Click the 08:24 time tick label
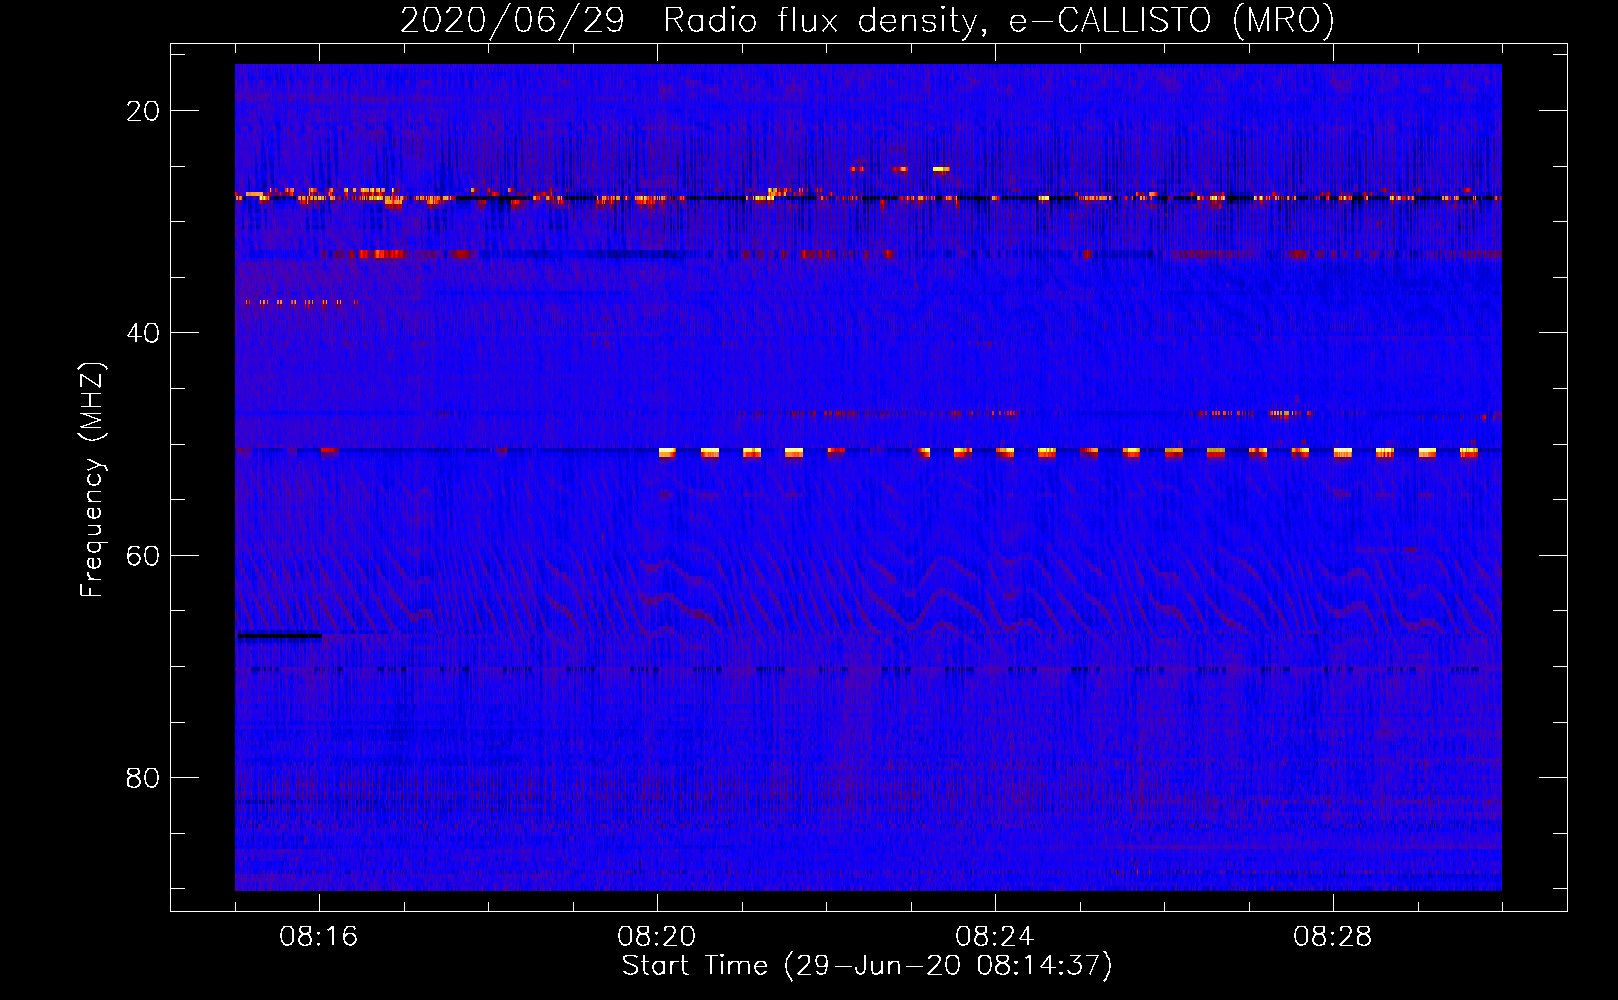1618x1000 pixels. [x=995, y=937]
